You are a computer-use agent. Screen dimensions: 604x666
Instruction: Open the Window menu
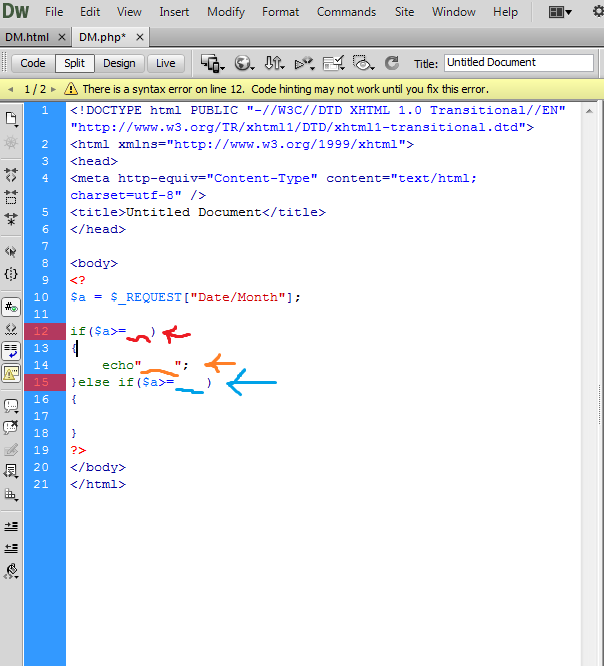pos(454,12)
